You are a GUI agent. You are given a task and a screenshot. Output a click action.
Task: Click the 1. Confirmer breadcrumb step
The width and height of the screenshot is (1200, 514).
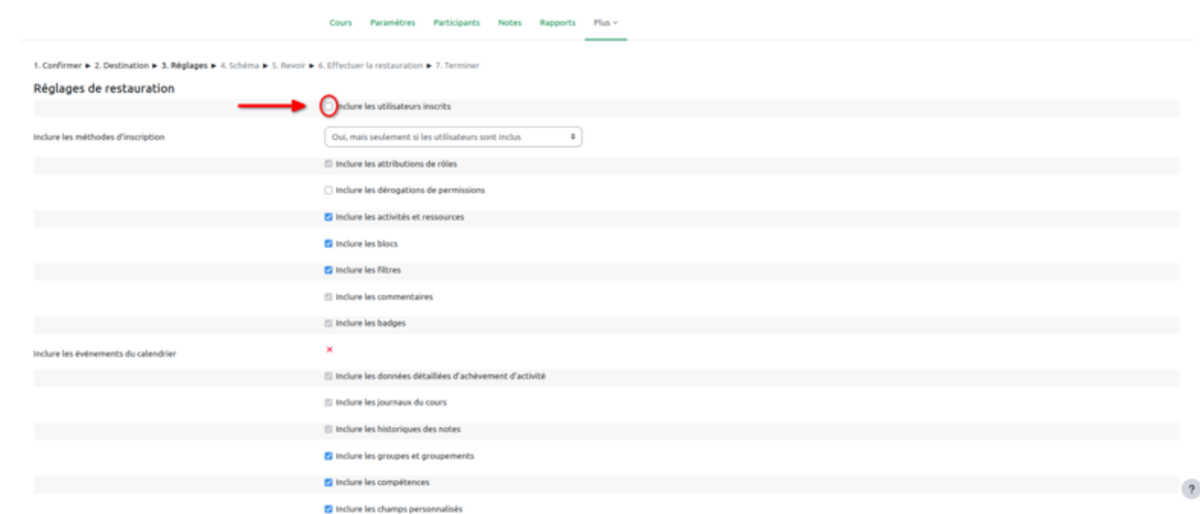pos(57,66)
